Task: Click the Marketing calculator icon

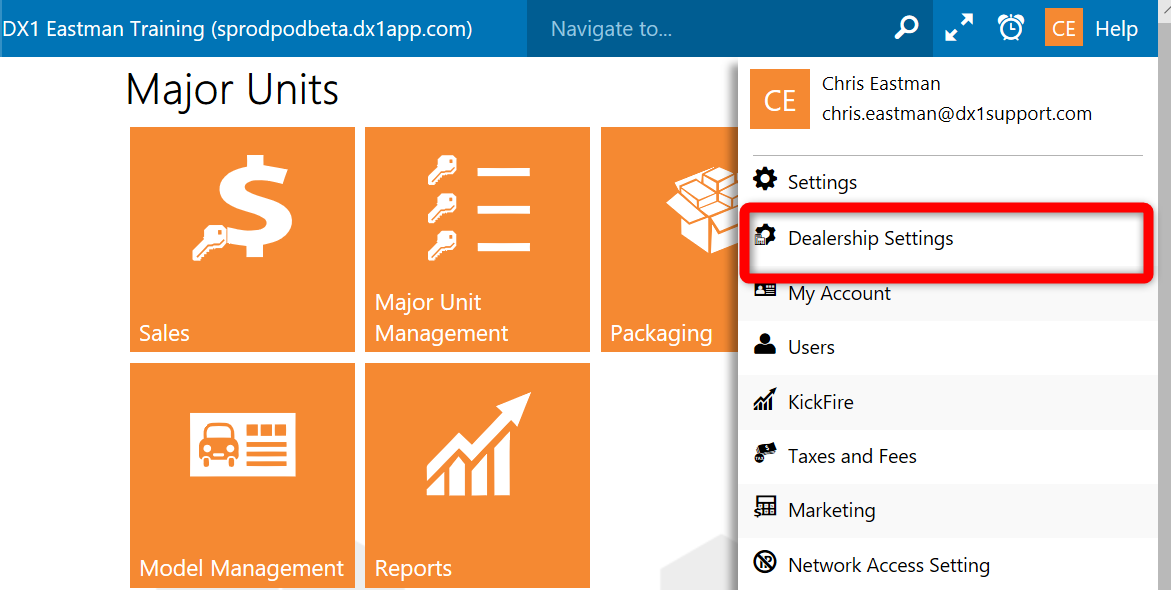Action: click(x=765, y=507)
